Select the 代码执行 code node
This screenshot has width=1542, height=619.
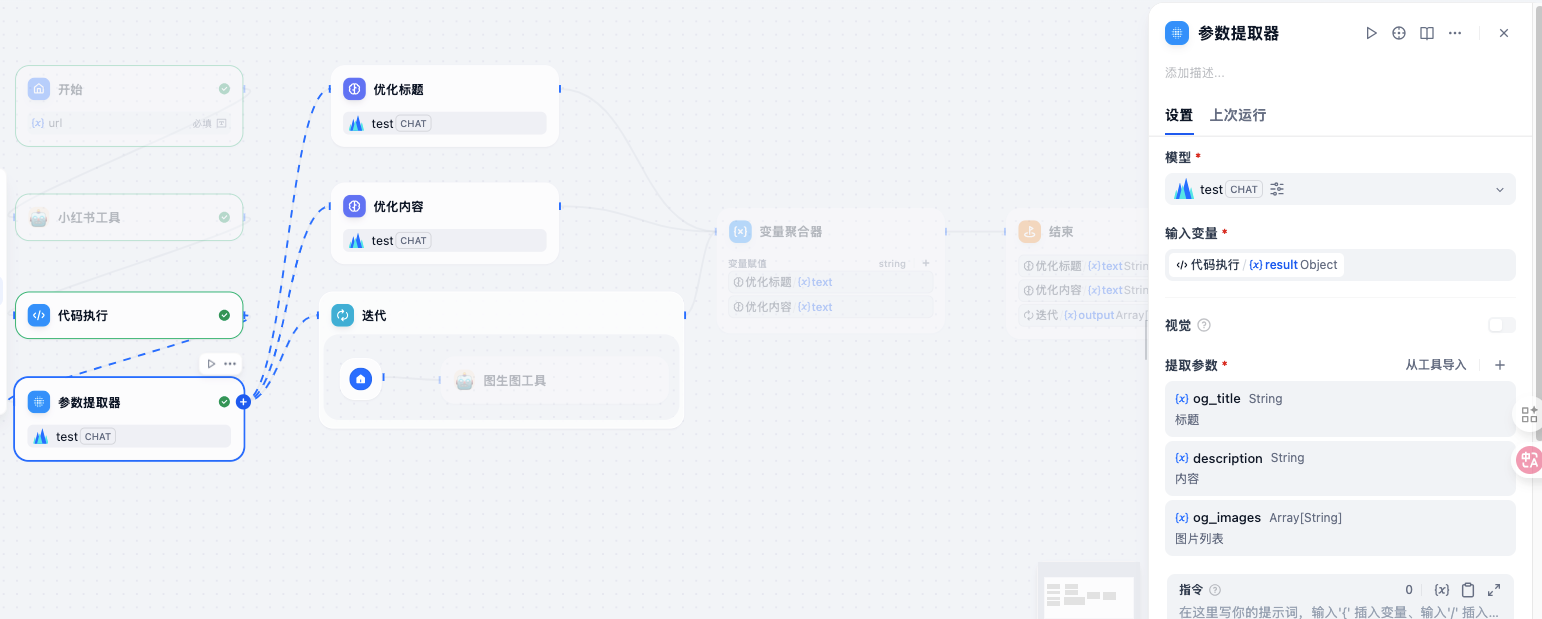click(x=129, y=315)
